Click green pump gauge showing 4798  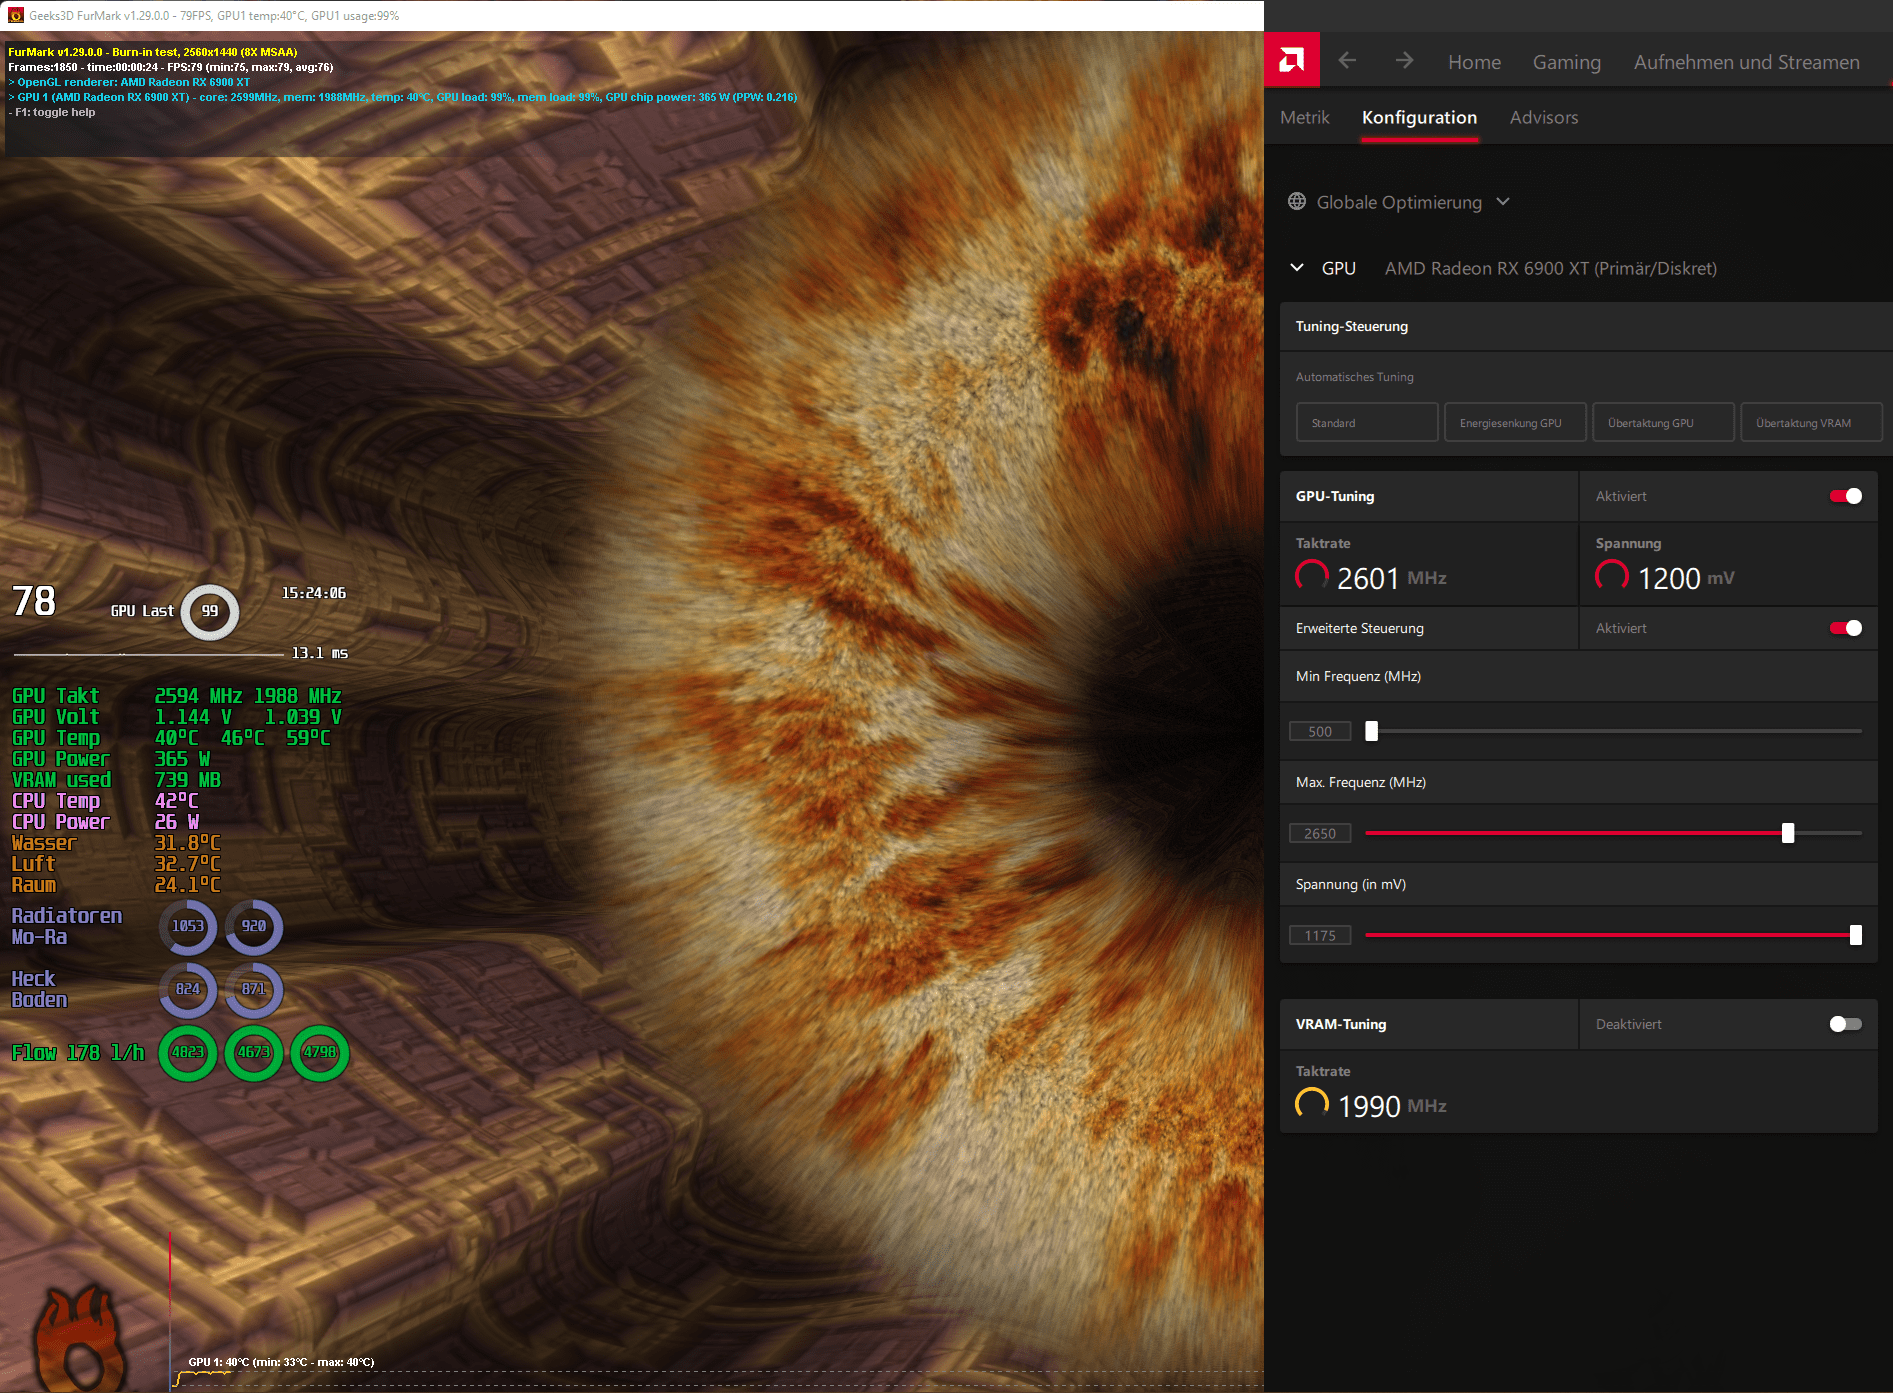click(320, 1053)
